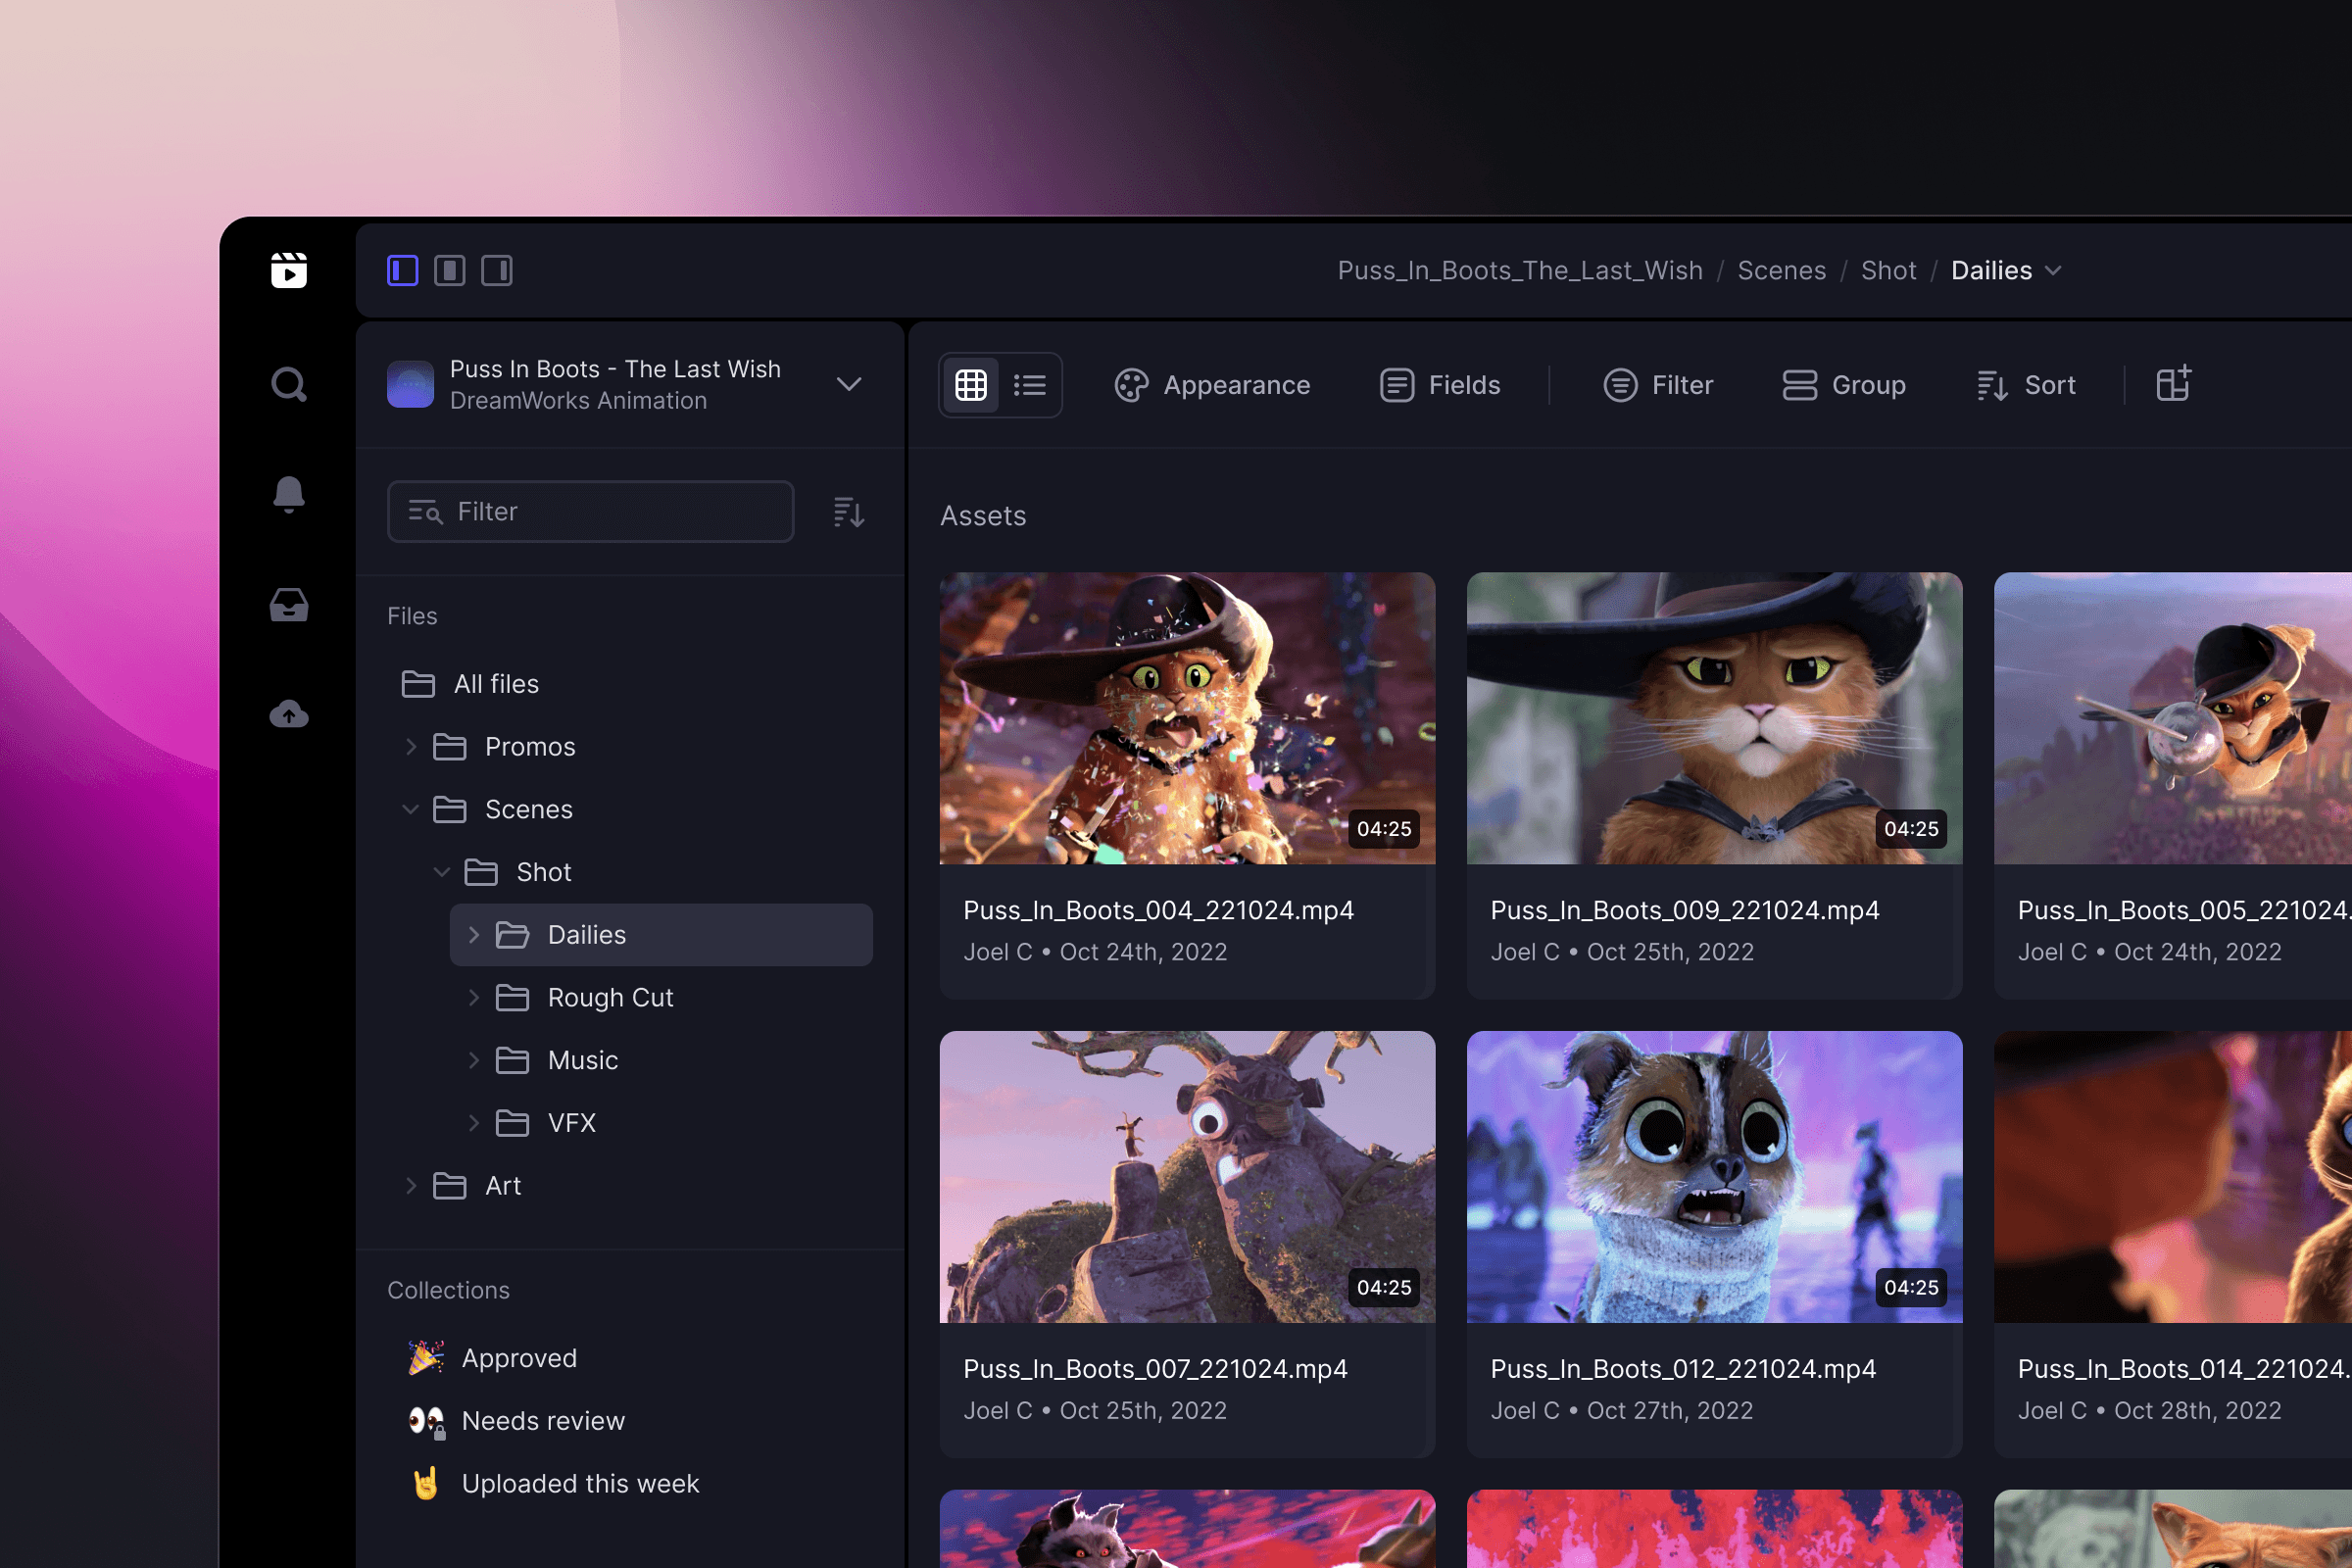The height and width of the screenshot is (1568, 2352).
Task: Open the Fields menu
Action: pyautogui.click(x=1440, y=385)
